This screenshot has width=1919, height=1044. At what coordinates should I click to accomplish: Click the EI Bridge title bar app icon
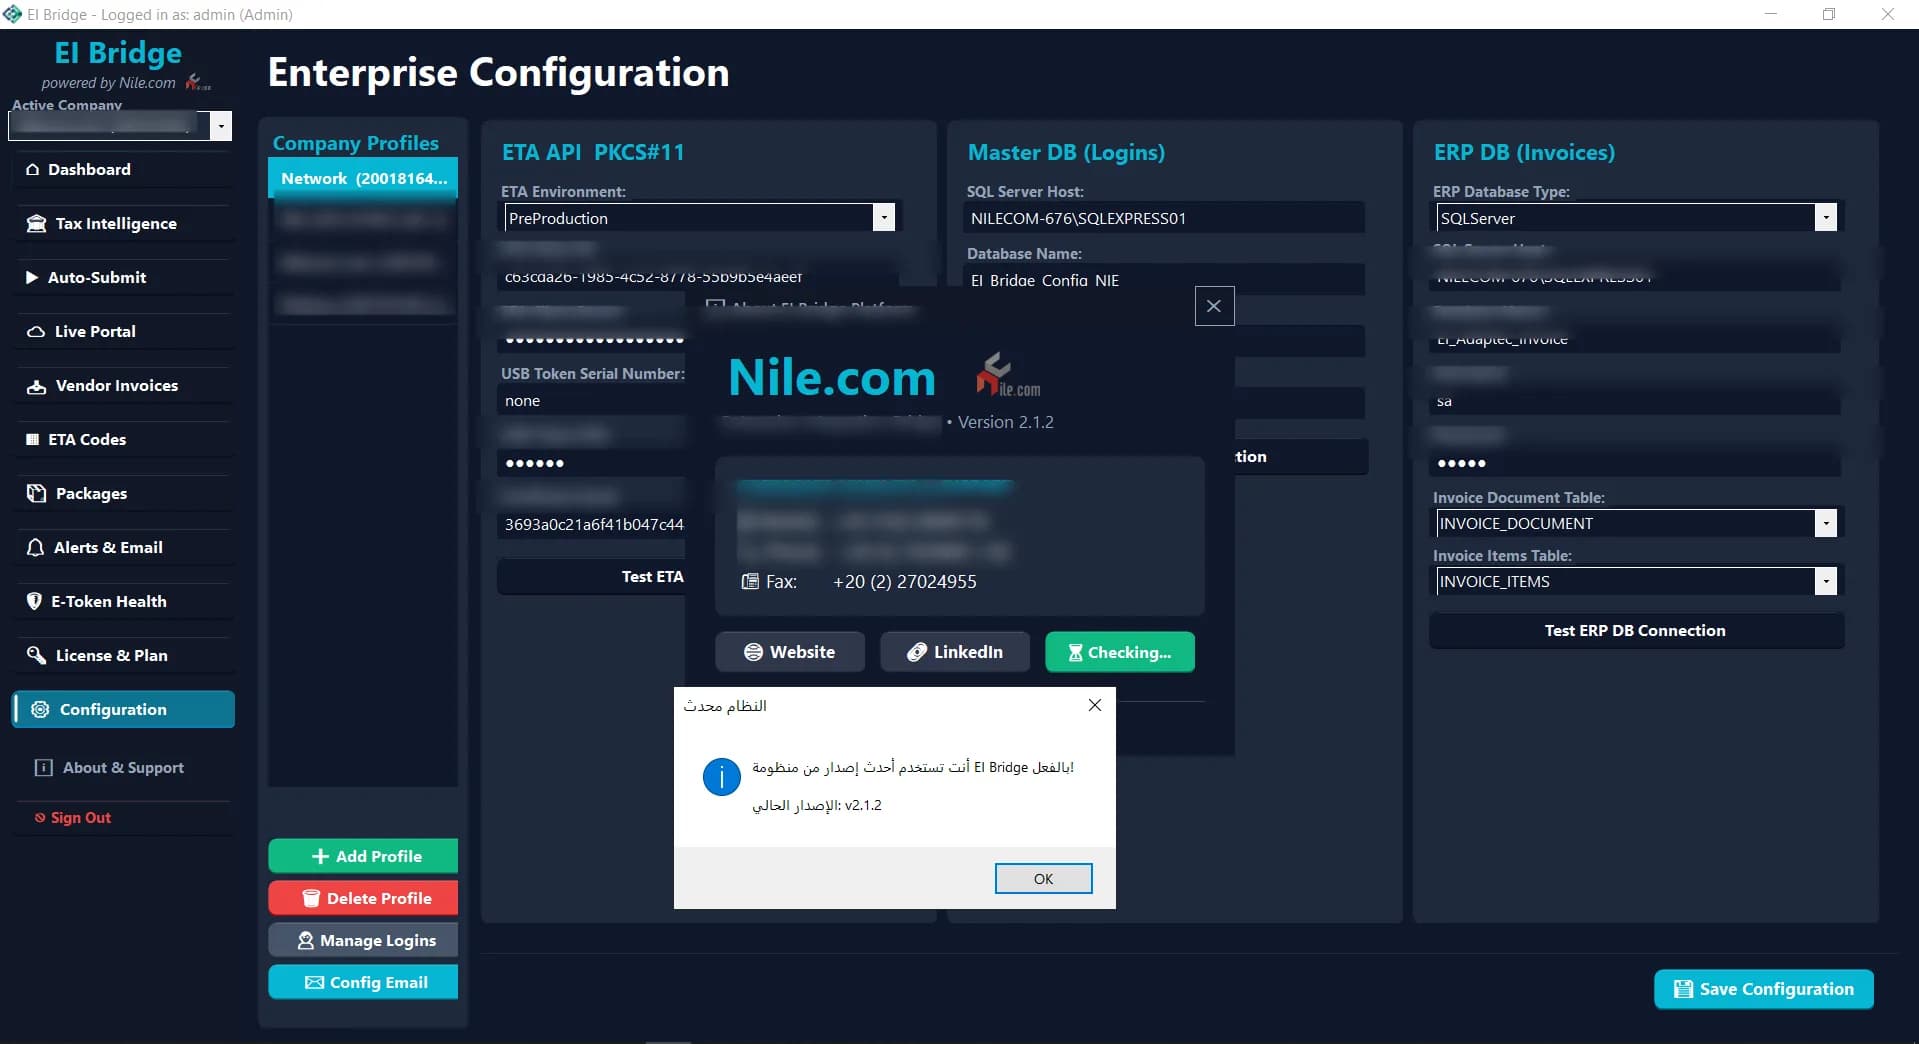click(12, 14)
